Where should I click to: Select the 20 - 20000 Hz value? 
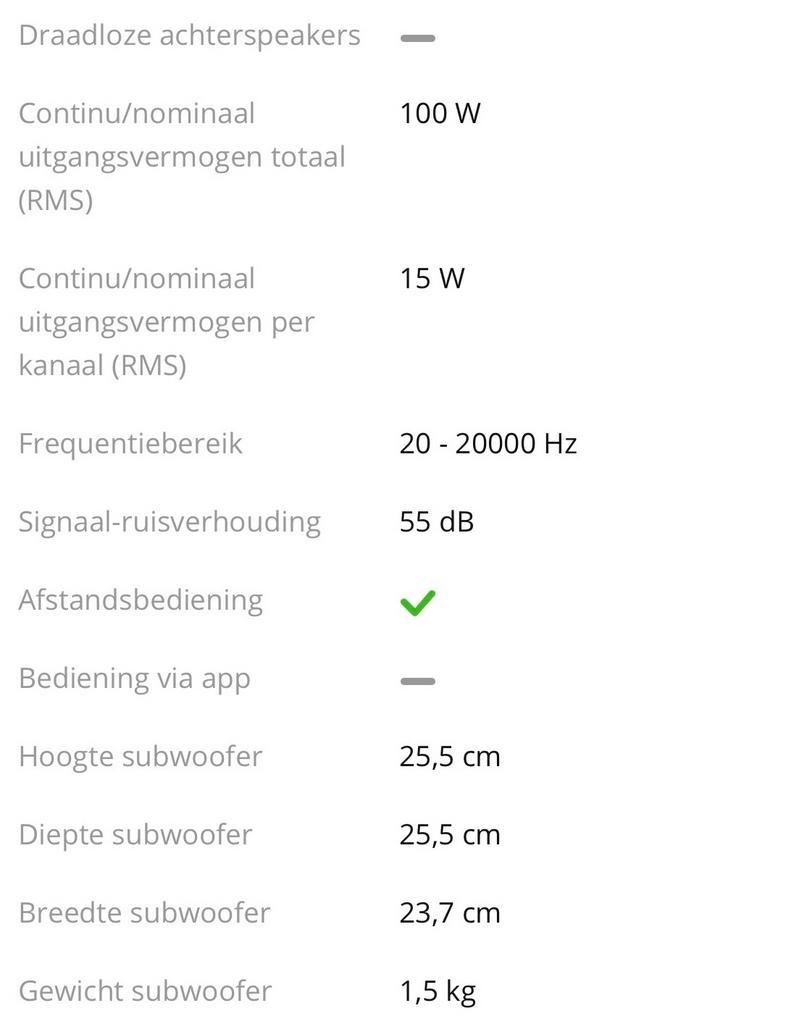pos(488,443)
